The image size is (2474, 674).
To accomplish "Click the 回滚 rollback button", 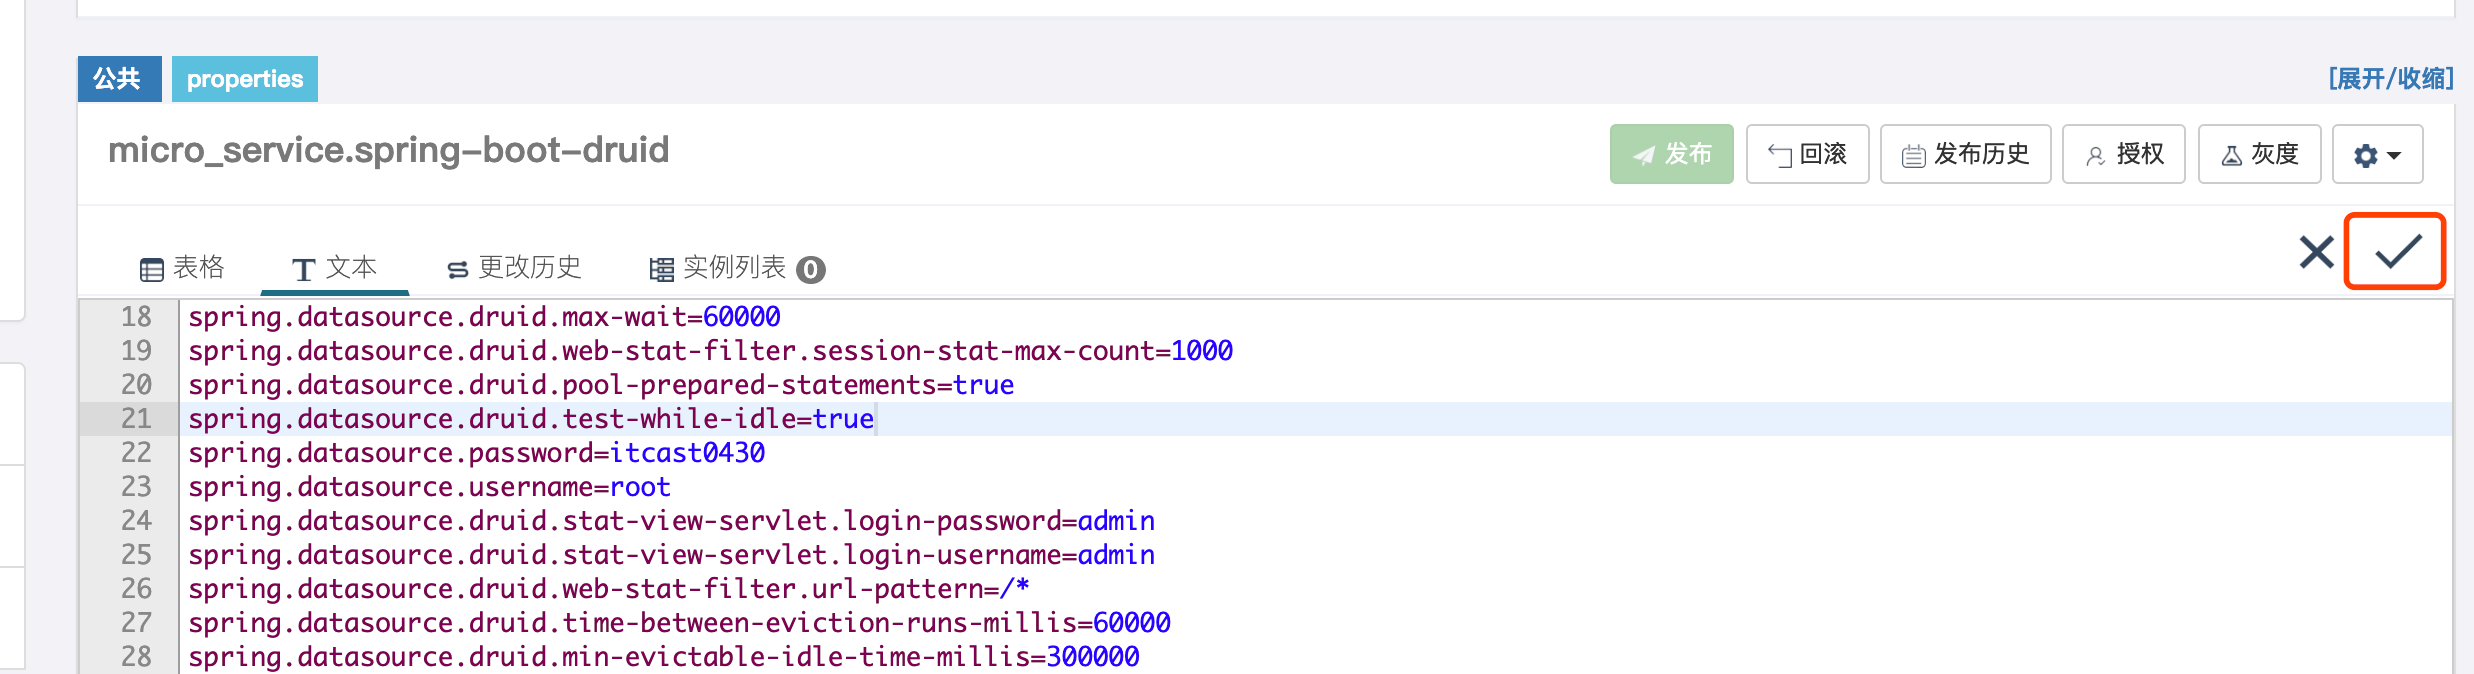I will point(1807,154).
